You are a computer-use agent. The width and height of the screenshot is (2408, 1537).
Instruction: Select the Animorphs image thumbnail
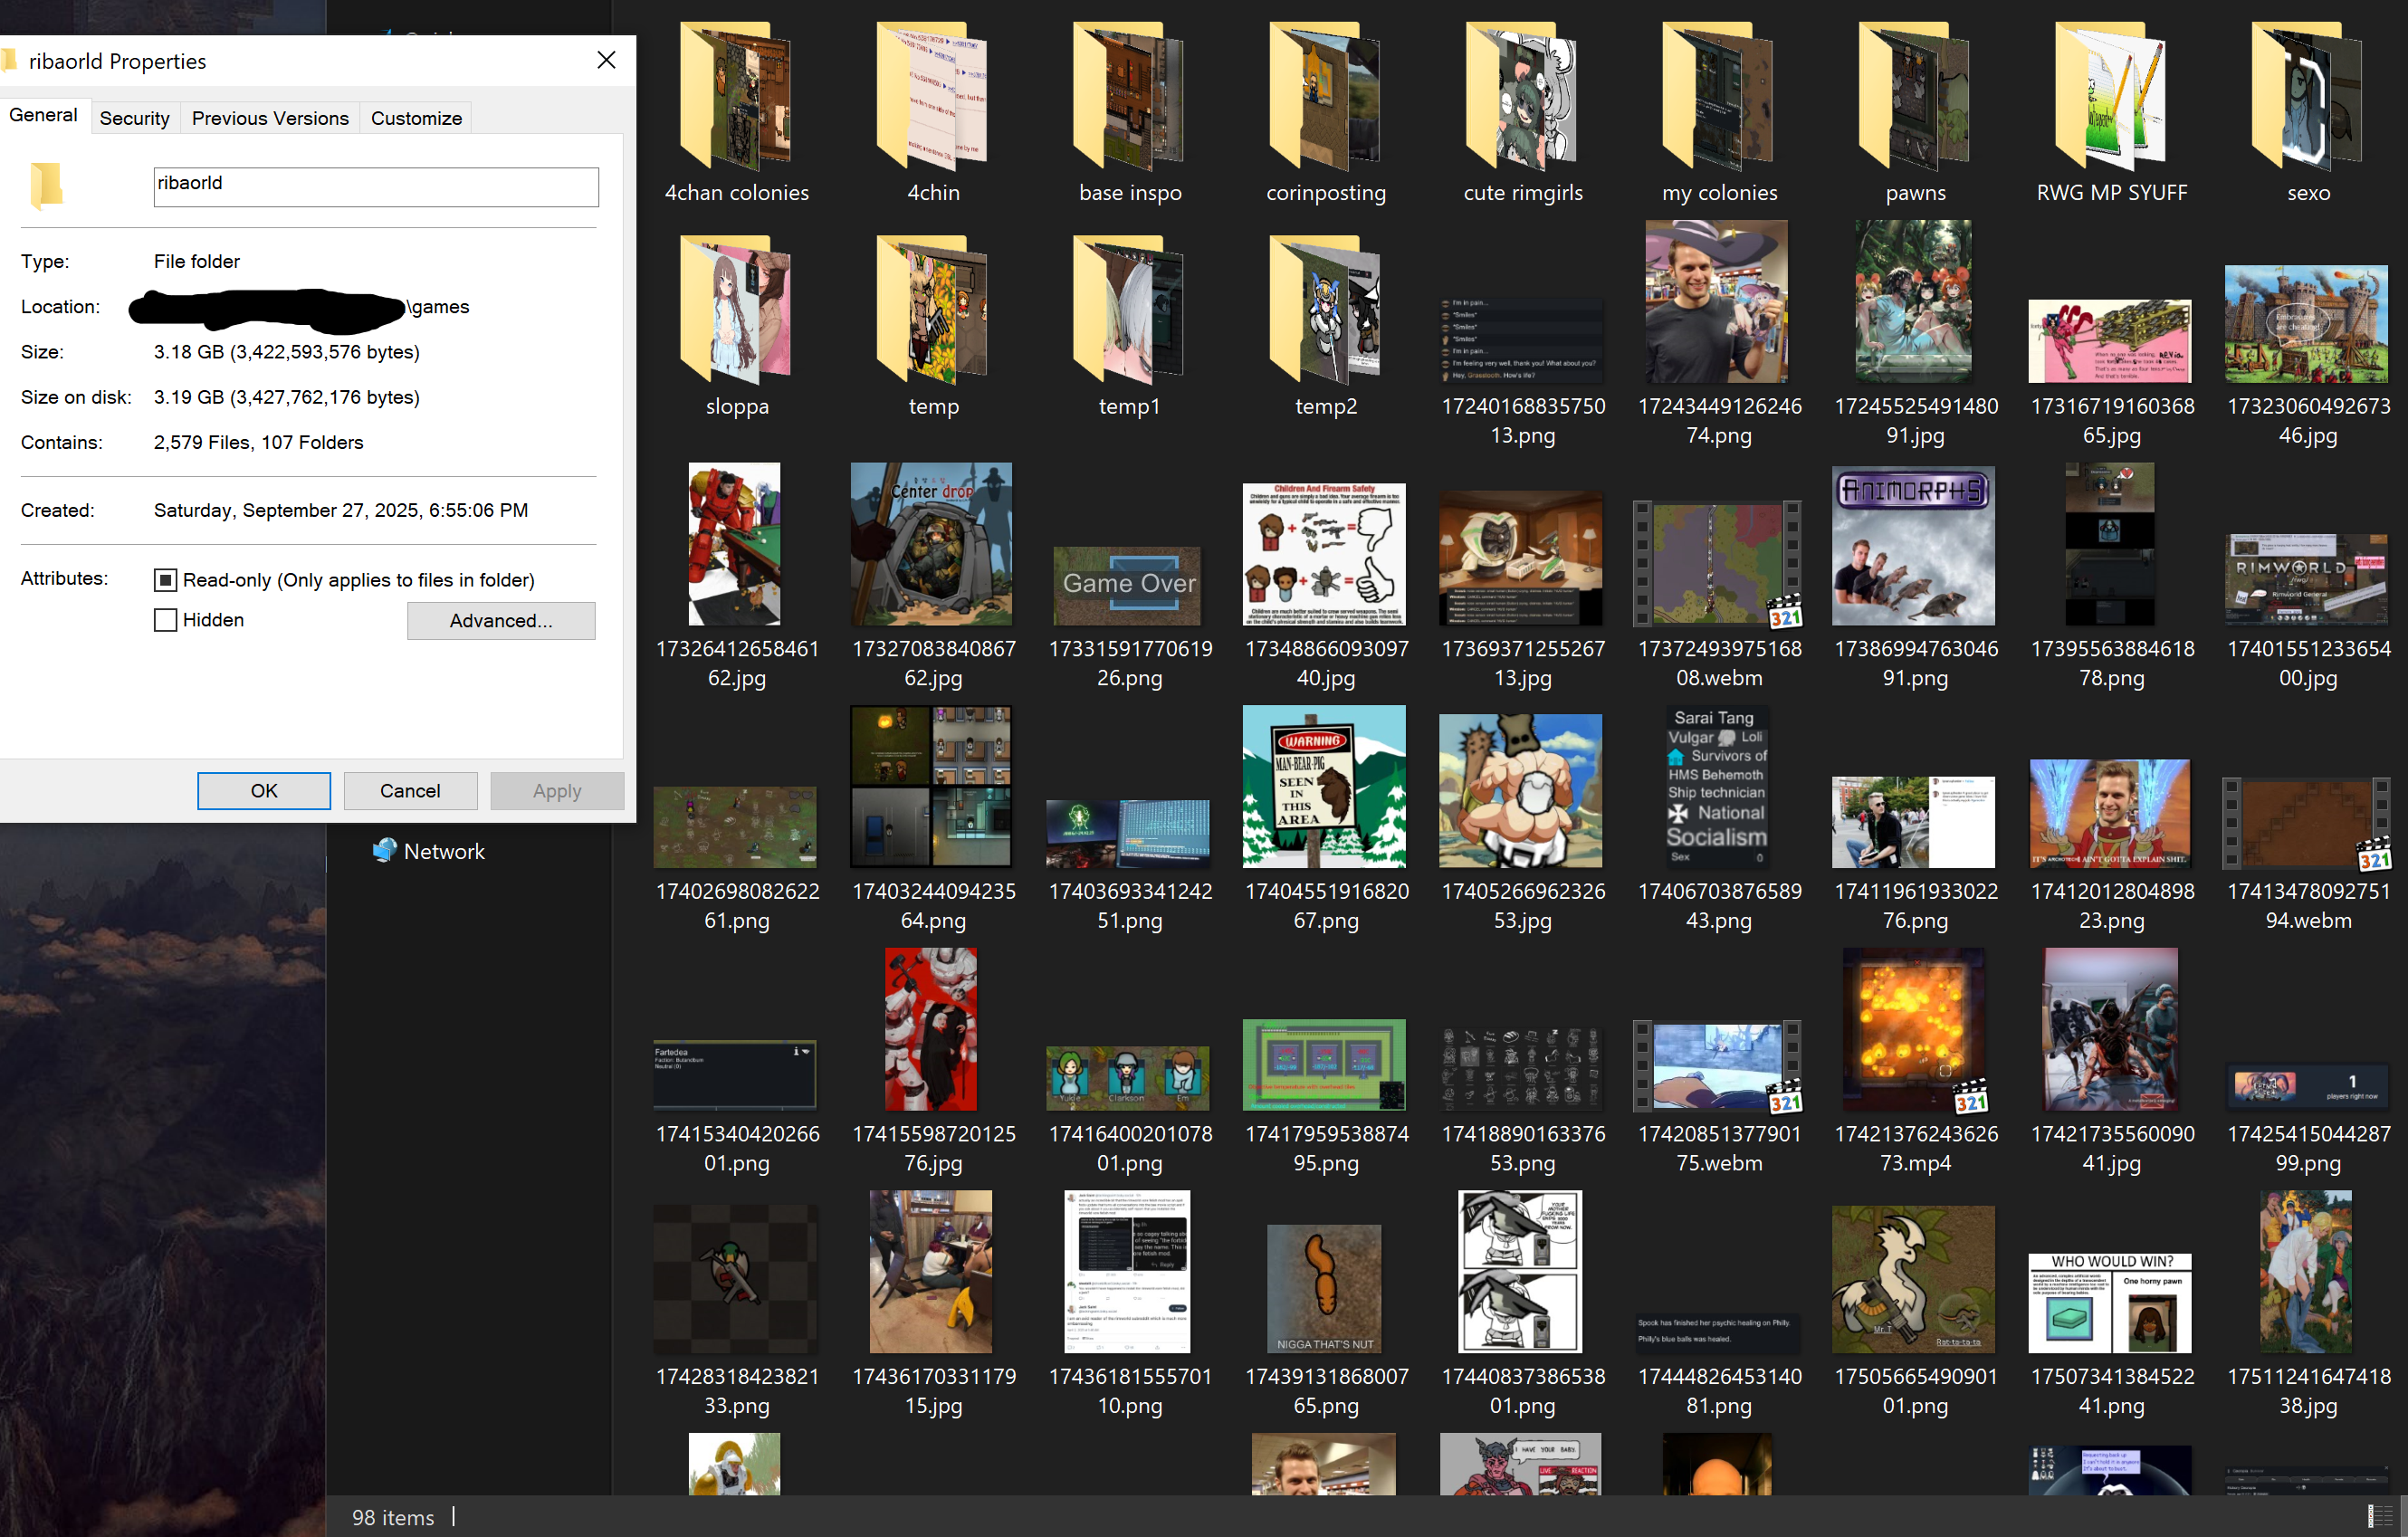tap(1913, 545)
